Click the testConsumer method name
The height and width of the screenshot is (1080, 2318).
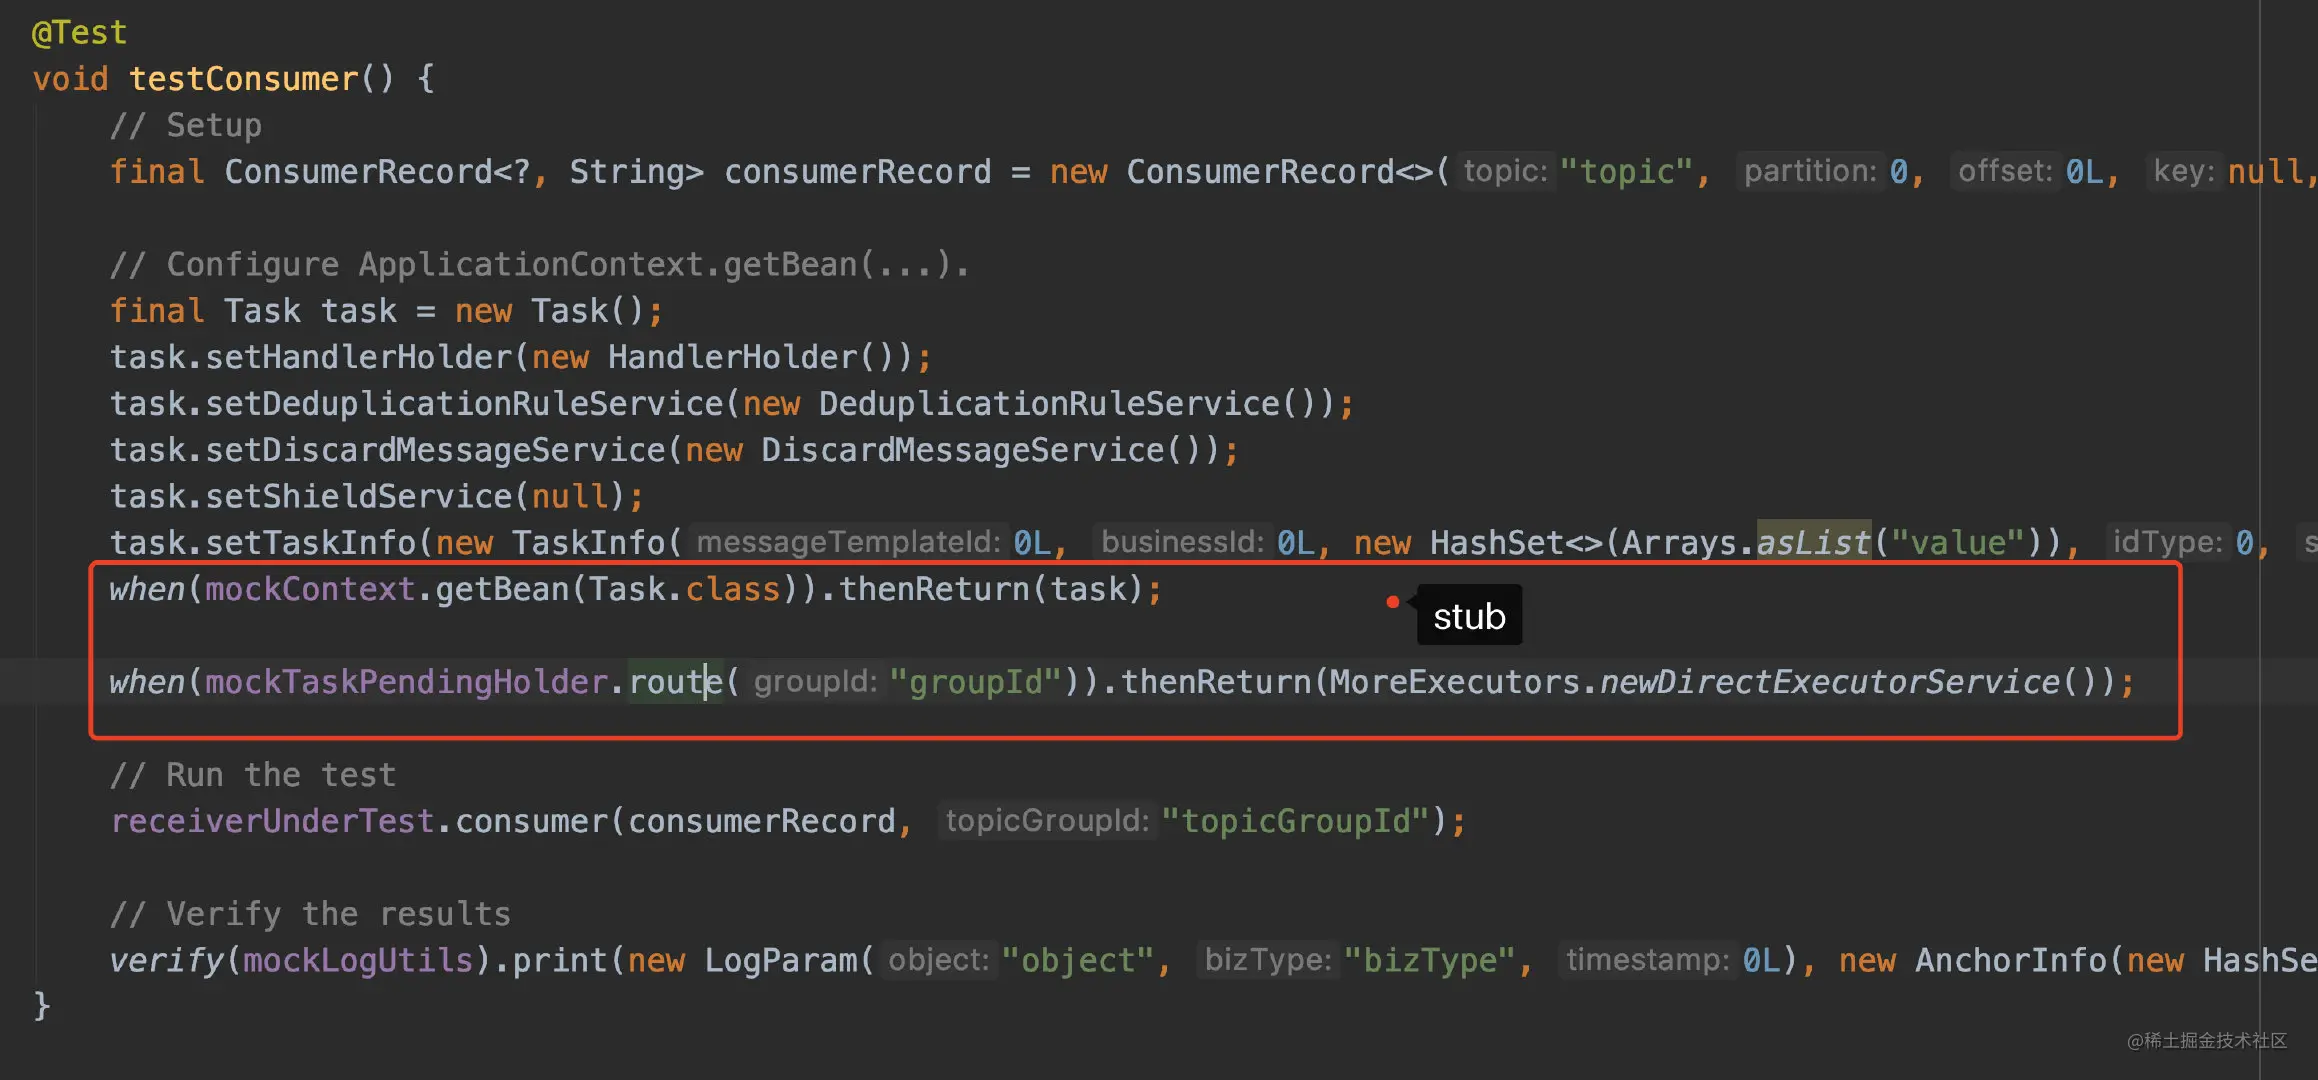(x=243, y=79)
